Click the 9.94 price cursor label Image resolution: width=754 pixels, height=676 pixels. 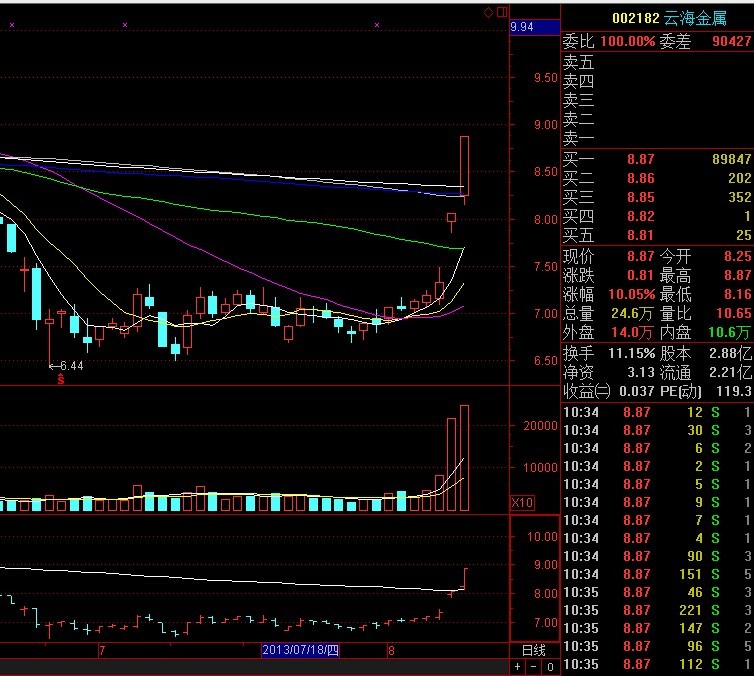(521, 27)
